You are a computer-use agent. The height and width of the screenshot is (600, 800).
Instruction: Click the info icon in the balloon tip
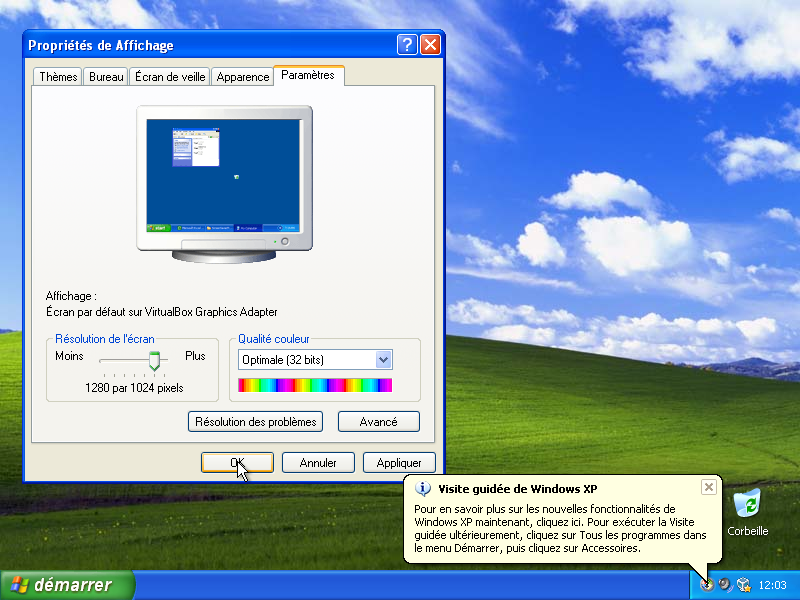[423, 489]
